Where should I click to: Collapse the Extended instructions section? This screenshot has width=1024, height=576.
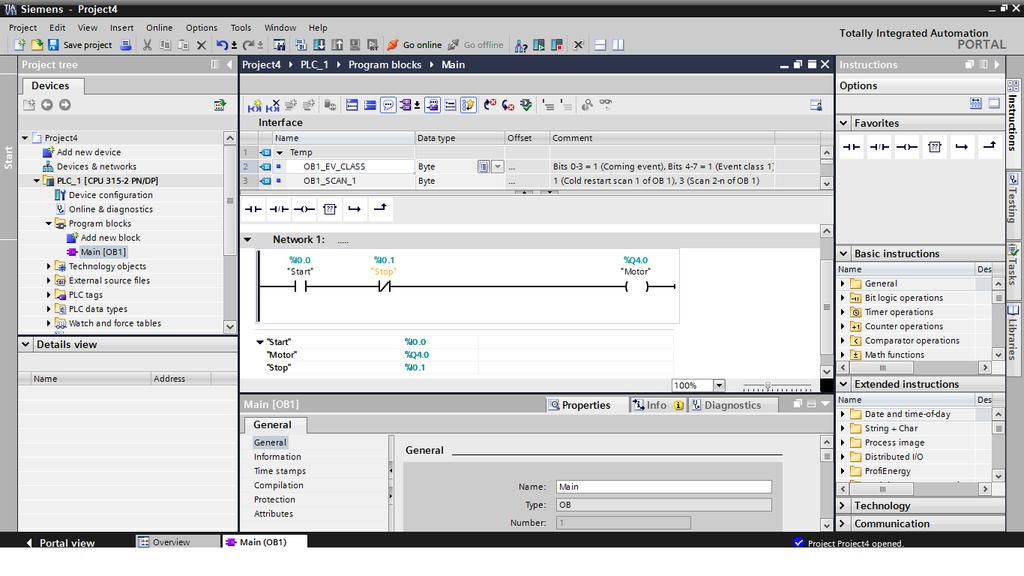(x=844, y=384)
